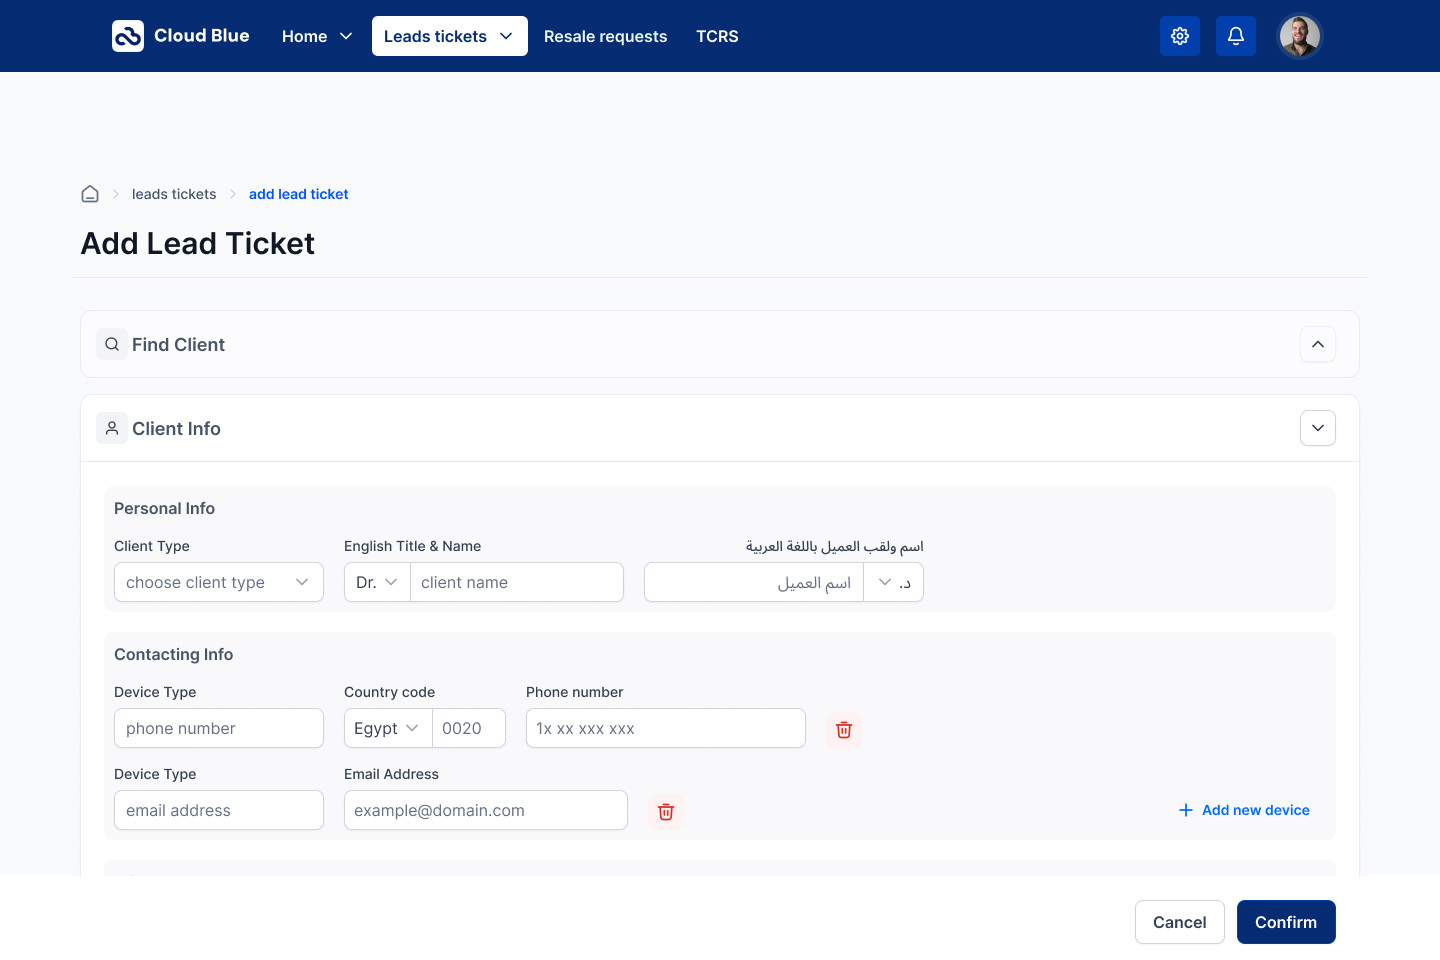Click the Find Client search icon

[112, 344]
